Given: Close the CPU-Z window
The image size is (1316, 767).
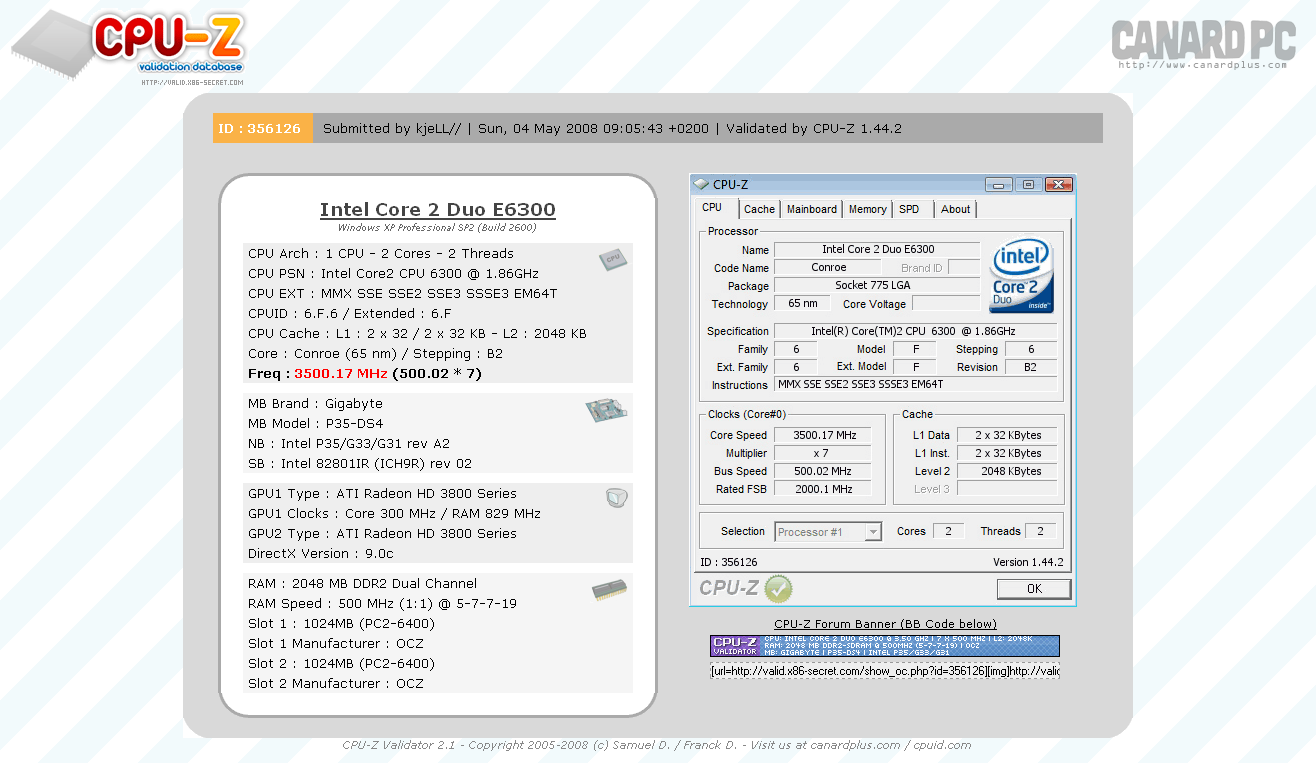Looking at the screenshot, I should (x=1059, y=184).
